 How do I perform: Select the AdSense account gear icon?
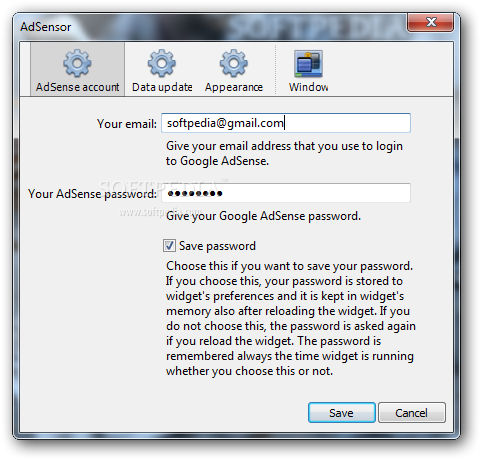coord(77,63)
